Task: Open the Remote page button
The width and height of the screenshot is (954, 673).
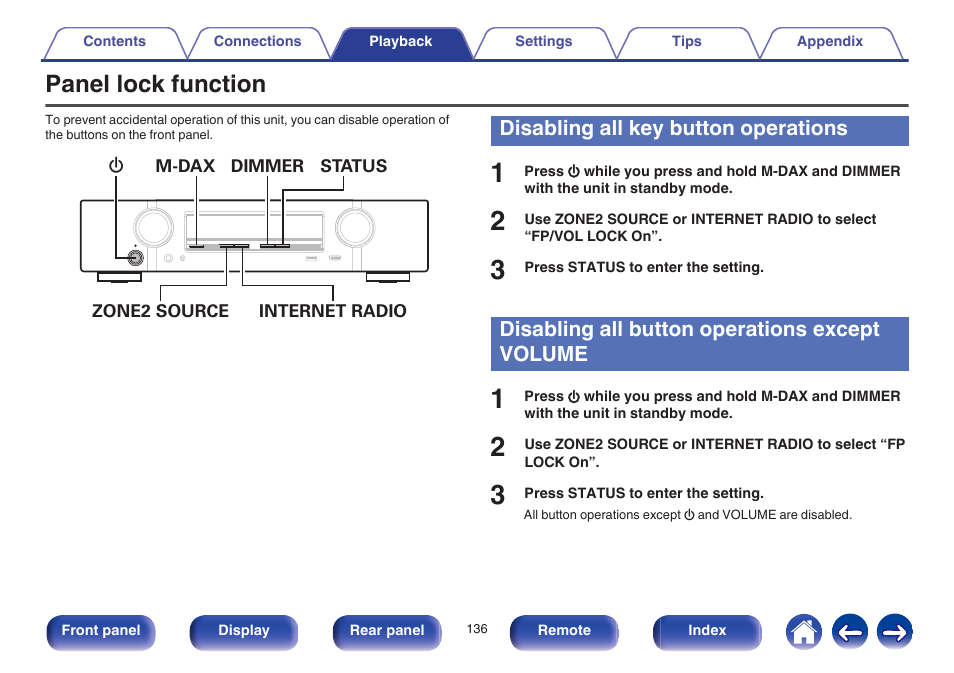Action: 564,632
